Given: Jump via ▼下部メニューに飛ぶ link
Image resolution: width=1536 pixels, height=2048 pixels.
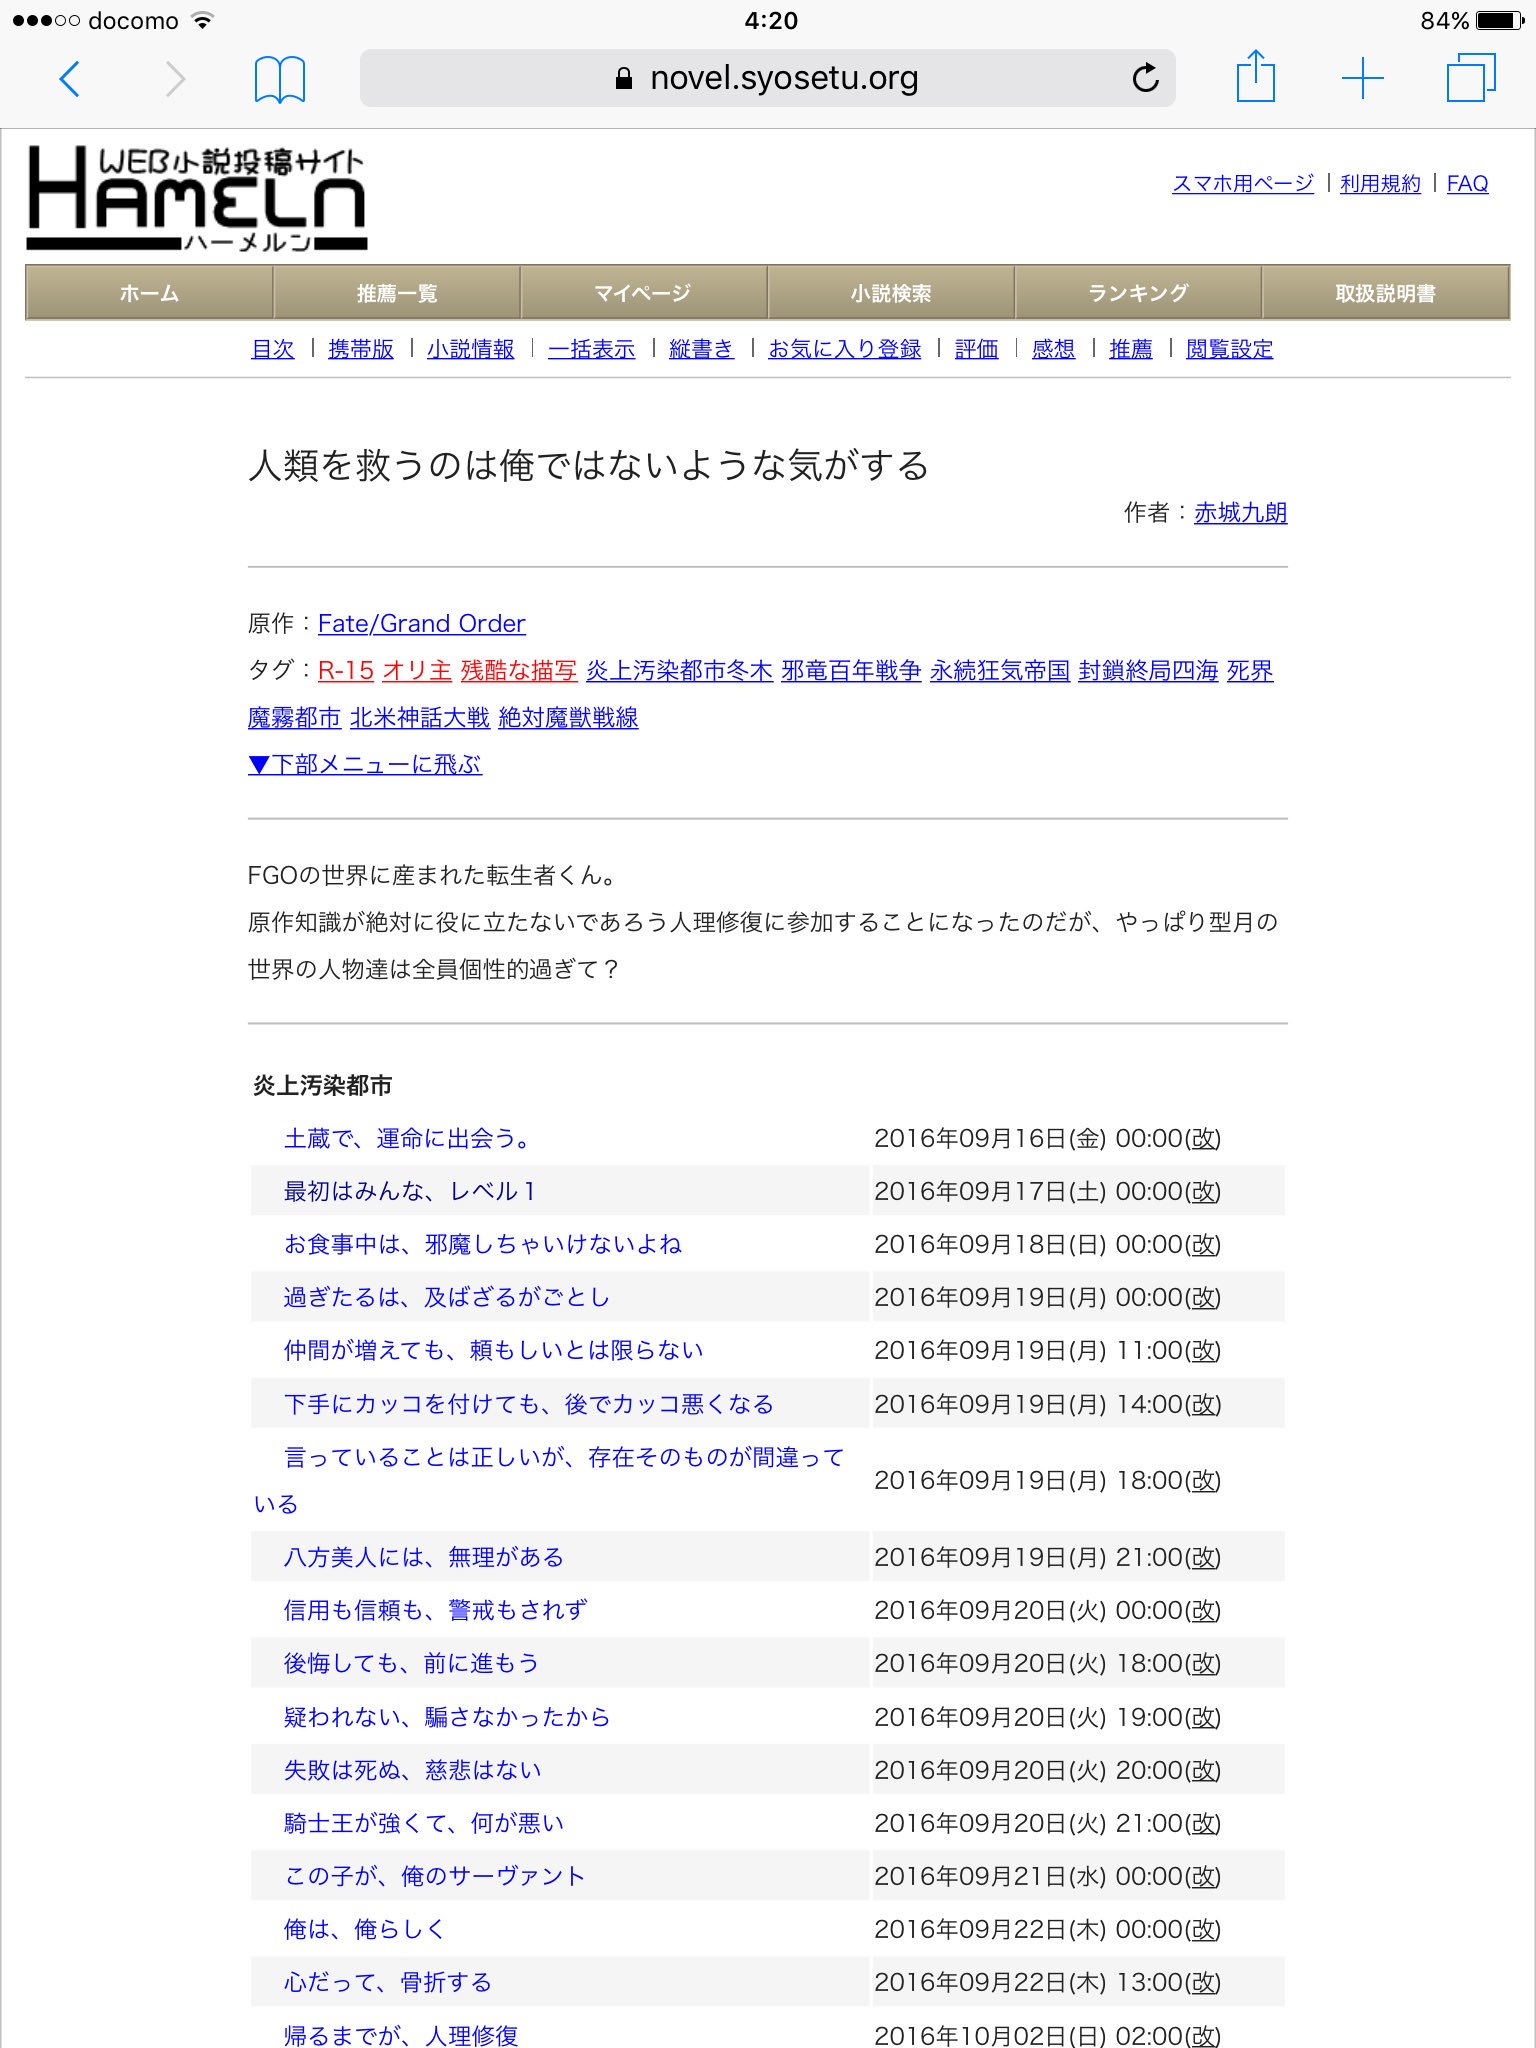Looking at the screenshot, I should point(365,765).
